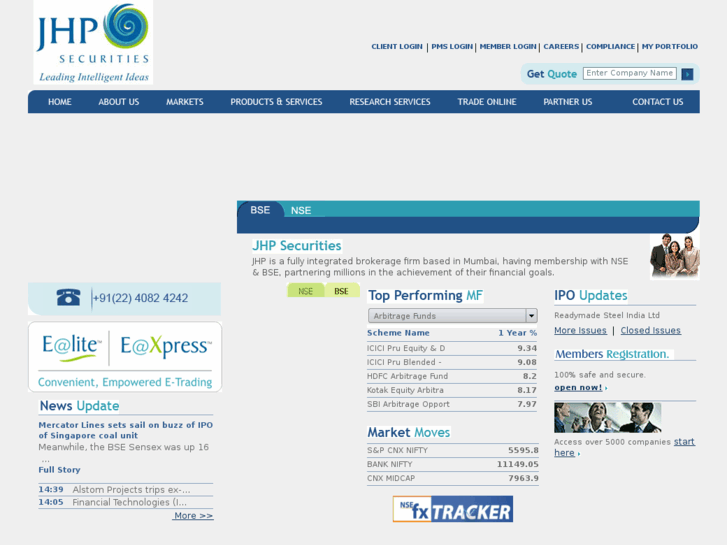Click ICICI Pru Equity & D scheme row
727x545 pixels.
tap(452, 348)
